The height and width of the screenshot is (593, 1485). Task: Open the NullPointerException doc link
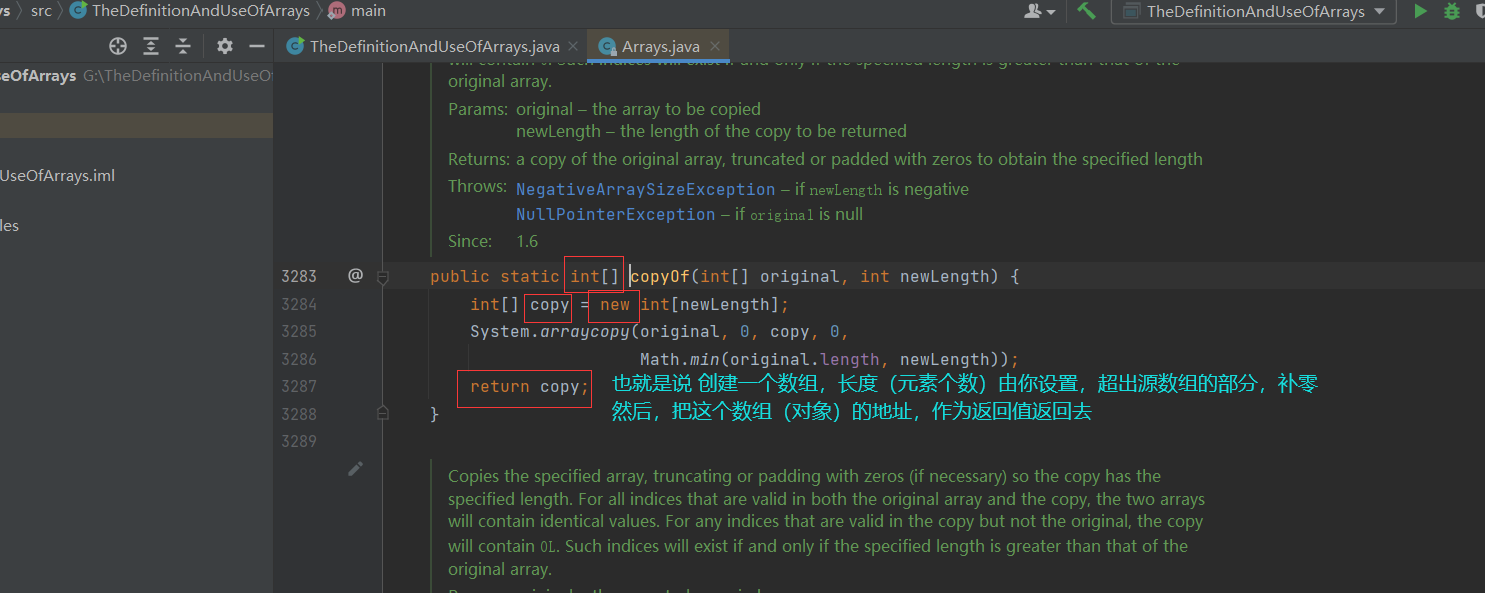click(x=616, y=214)
